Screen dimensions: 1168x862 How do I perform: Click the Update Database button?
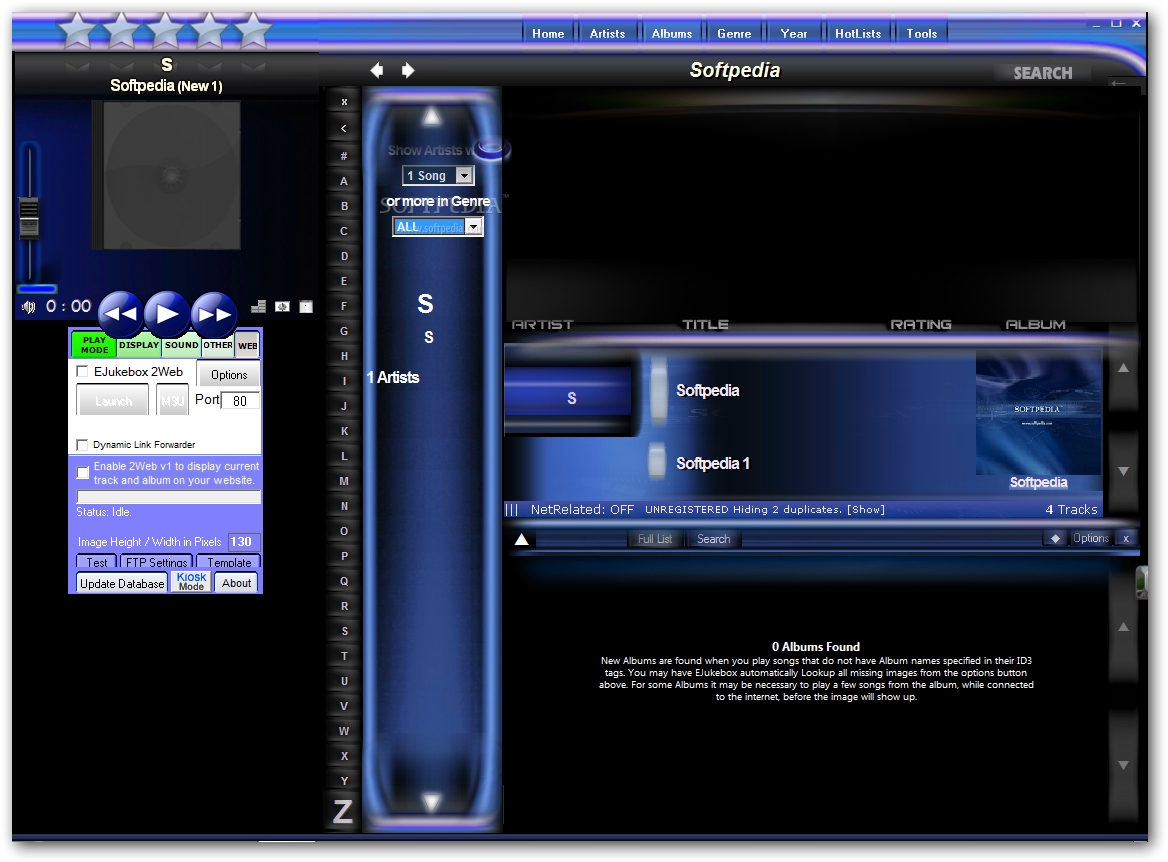[x=122, y=583]
